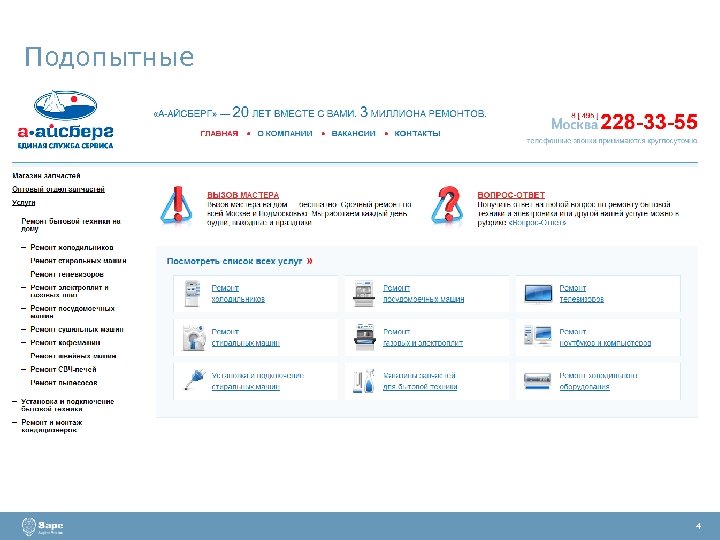Screen dimensions: 720x540
Task: Collapse dash marker beside sidebar 'Ремонт посудомоечных машин'
Action: [x=23, y=308]
